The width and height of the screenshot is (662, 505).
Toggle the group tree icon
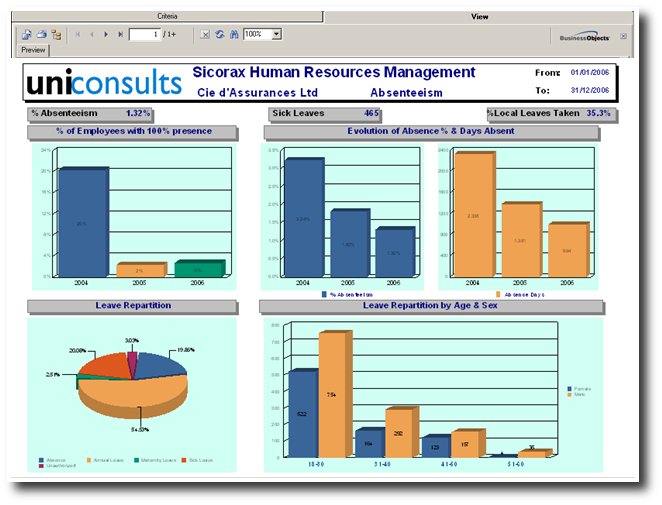[x=56, y=34]
